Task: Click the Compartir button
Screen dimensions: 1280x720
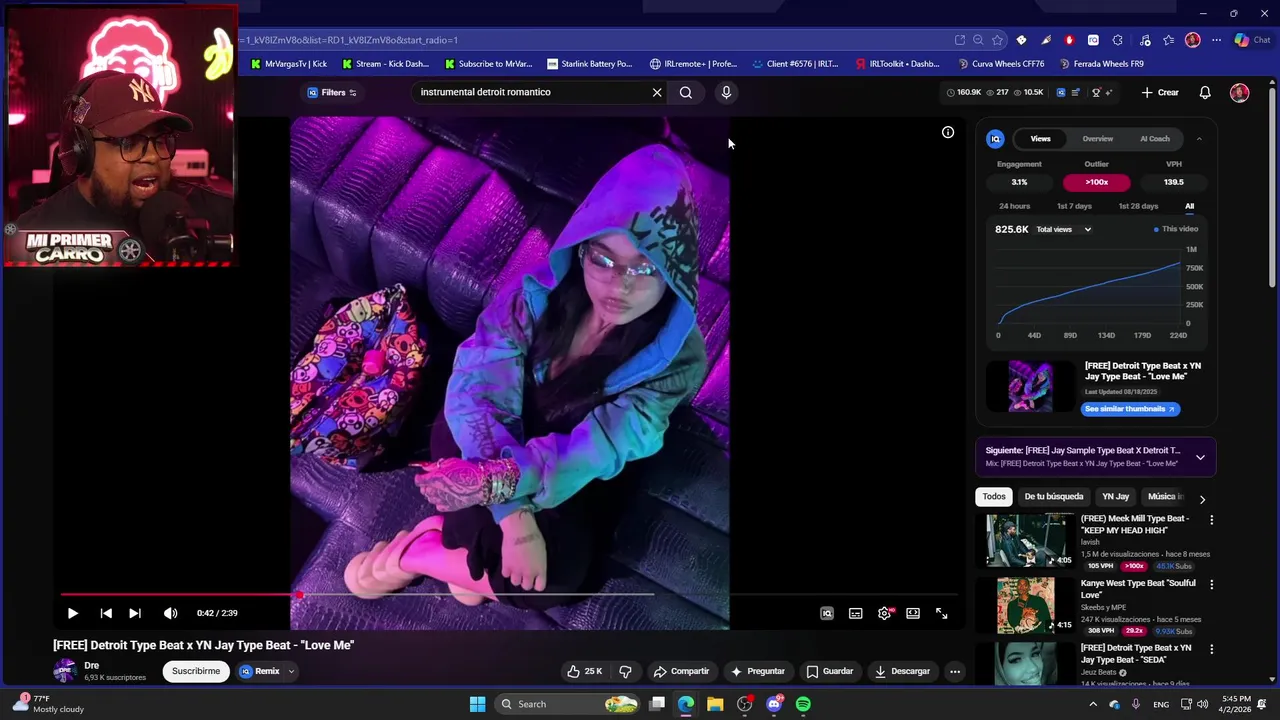Action: 681,671
